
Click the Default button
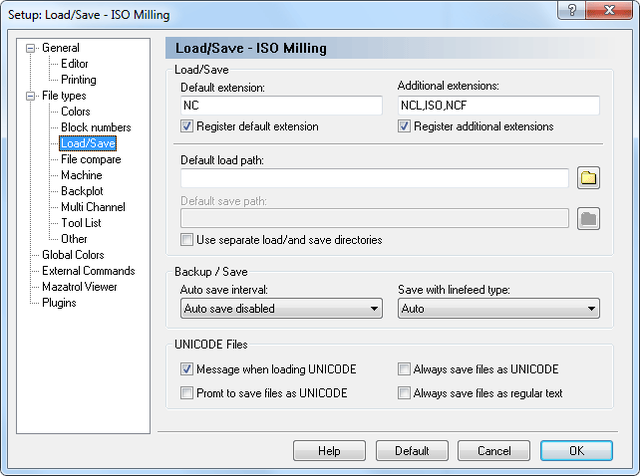pos(412,451)
